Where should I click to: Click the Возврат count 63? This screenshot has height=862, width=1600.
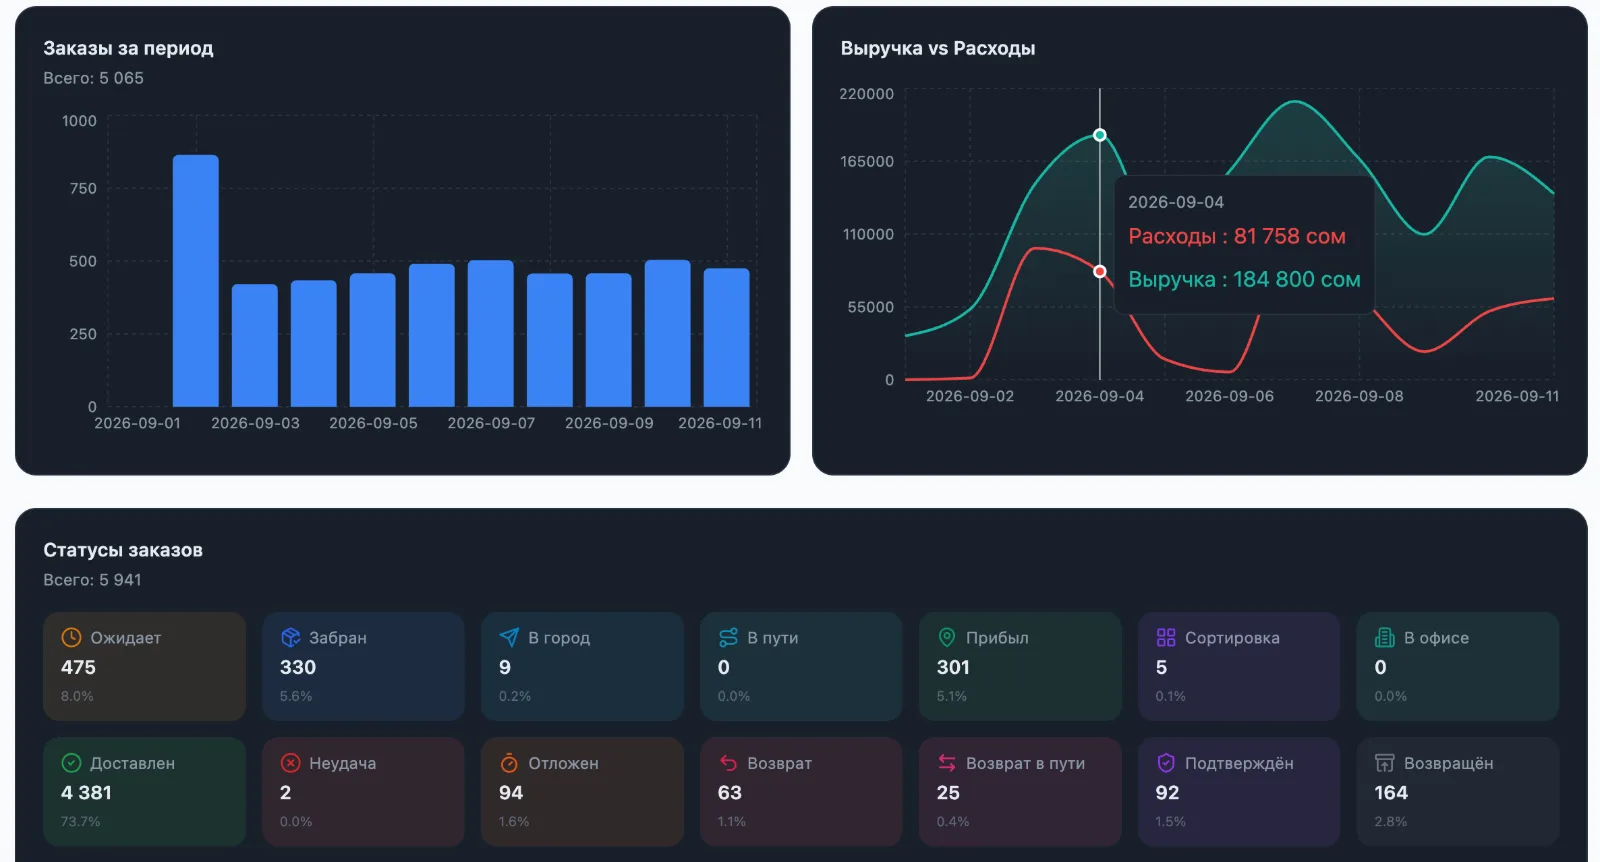click(730, 792)
